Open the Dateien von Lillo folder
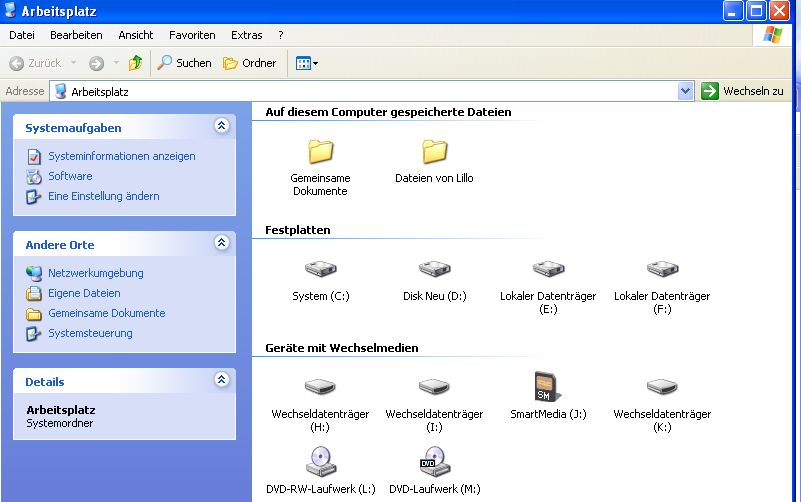 pyautogui.click(x=434, y=151)
